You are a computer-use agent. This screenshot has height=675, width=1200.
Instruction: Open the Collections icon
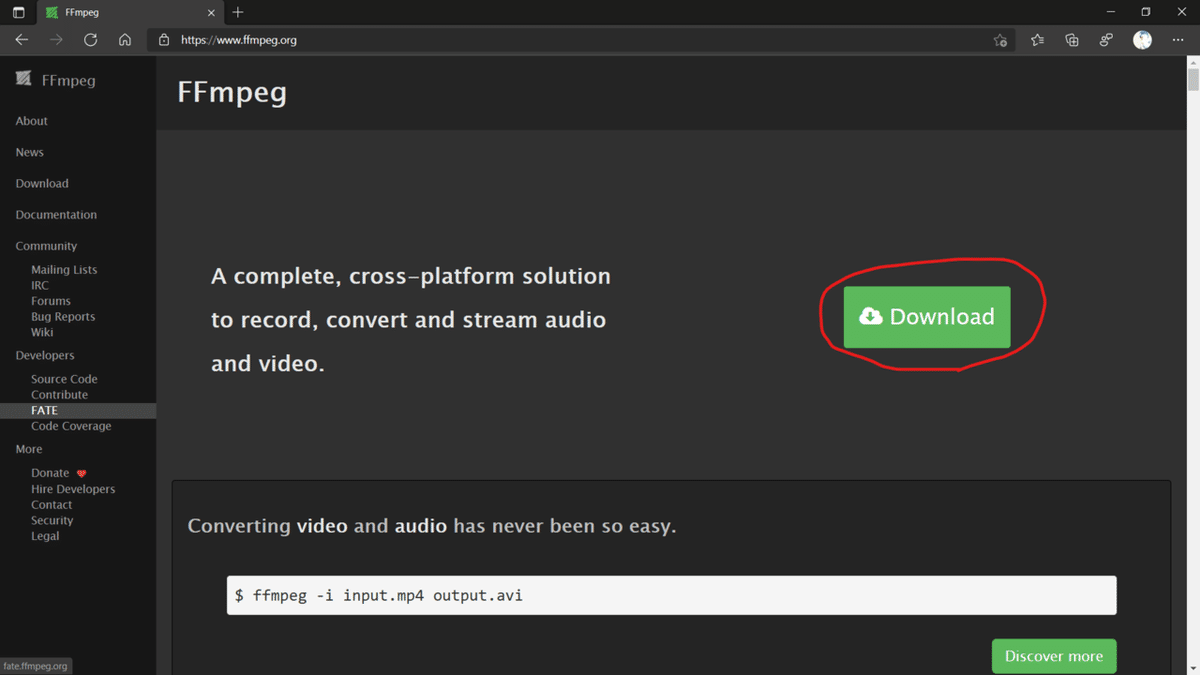pos(1072,40)
